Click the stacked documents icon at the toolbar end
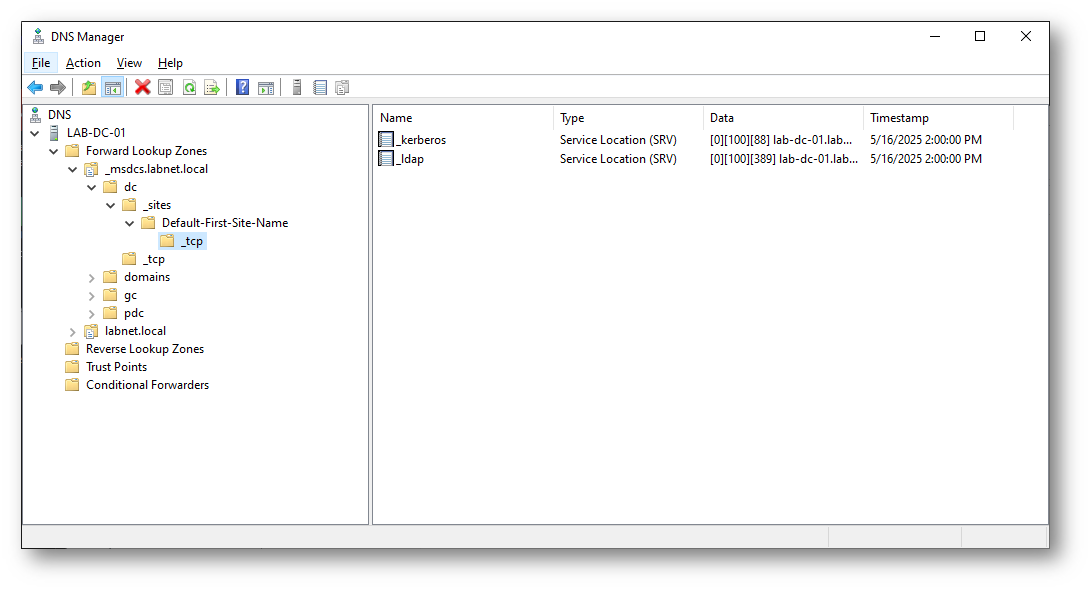 [342, 88]
